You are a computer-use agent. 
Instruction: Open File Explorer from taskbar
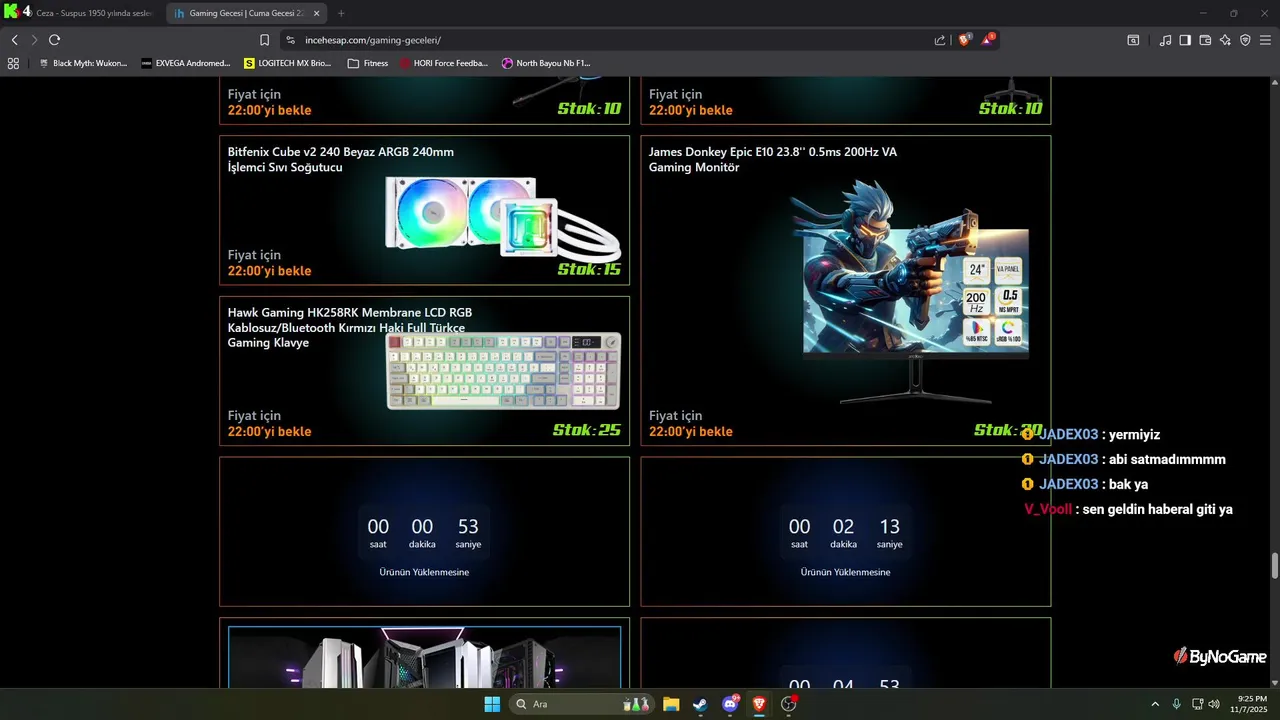click(671, 704)
